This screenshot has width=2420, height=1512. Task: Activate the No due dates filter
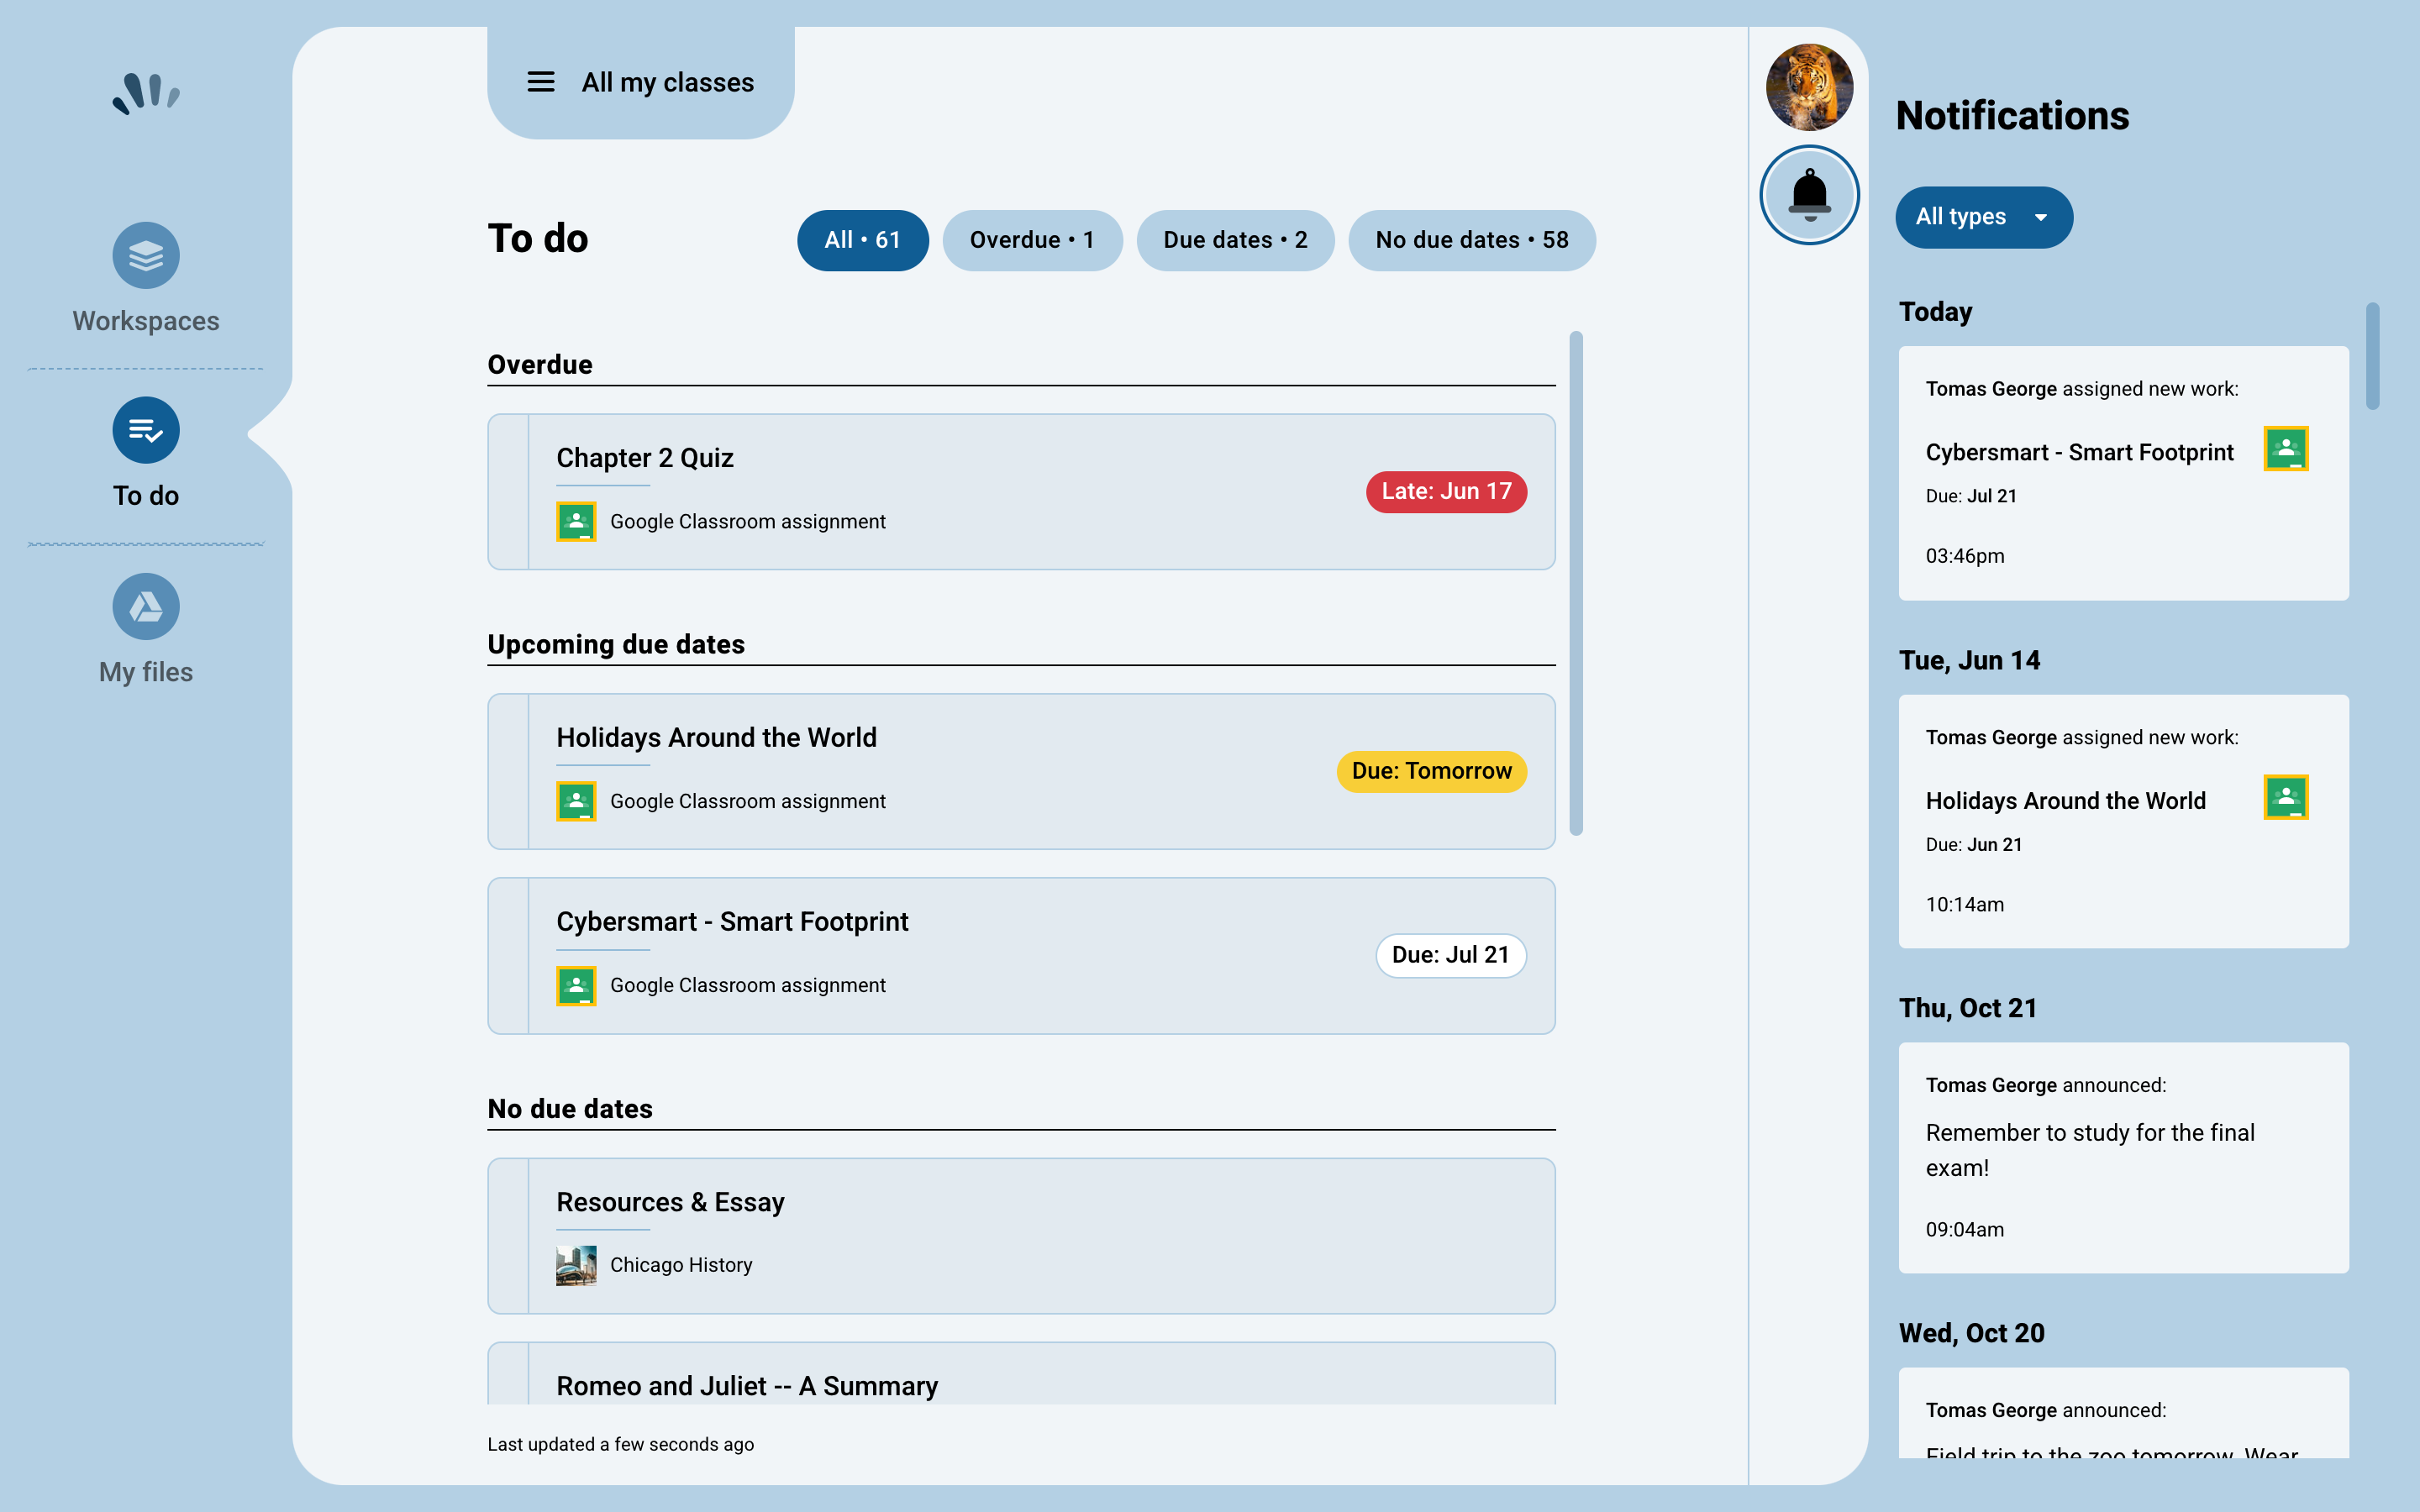coord(1471,240)
